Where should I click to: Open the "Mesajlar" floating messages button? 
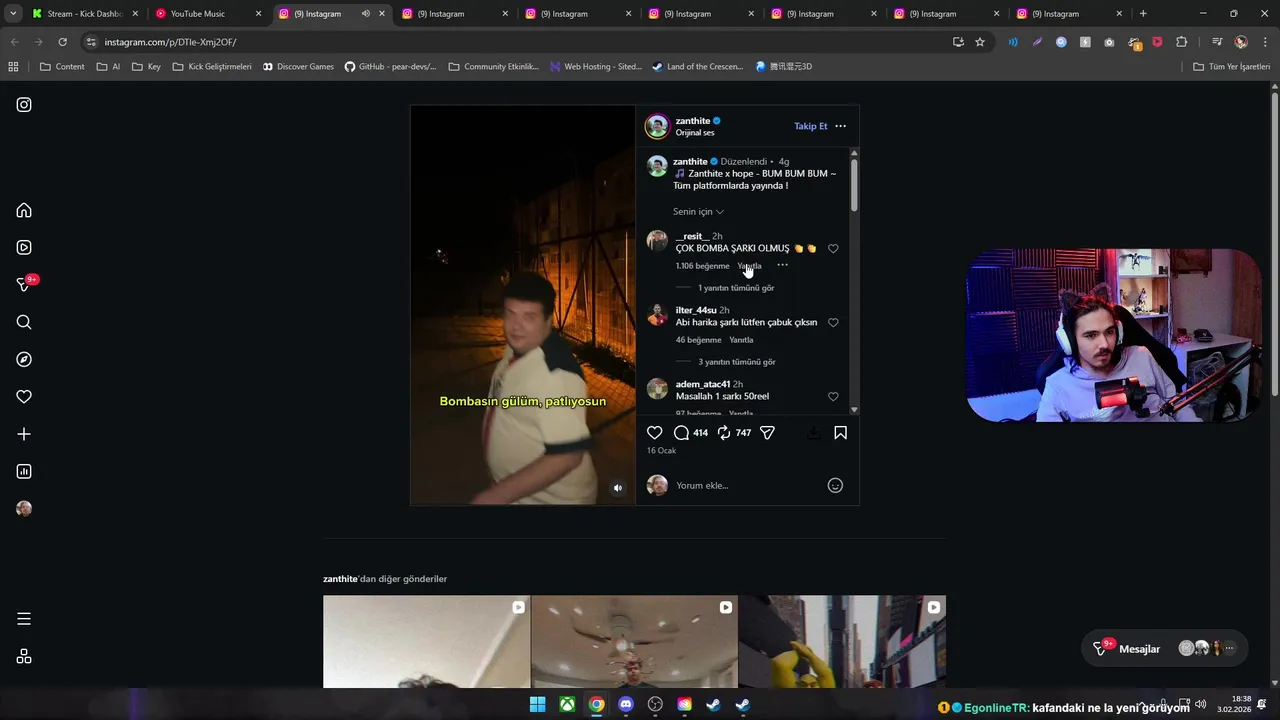1165,649
